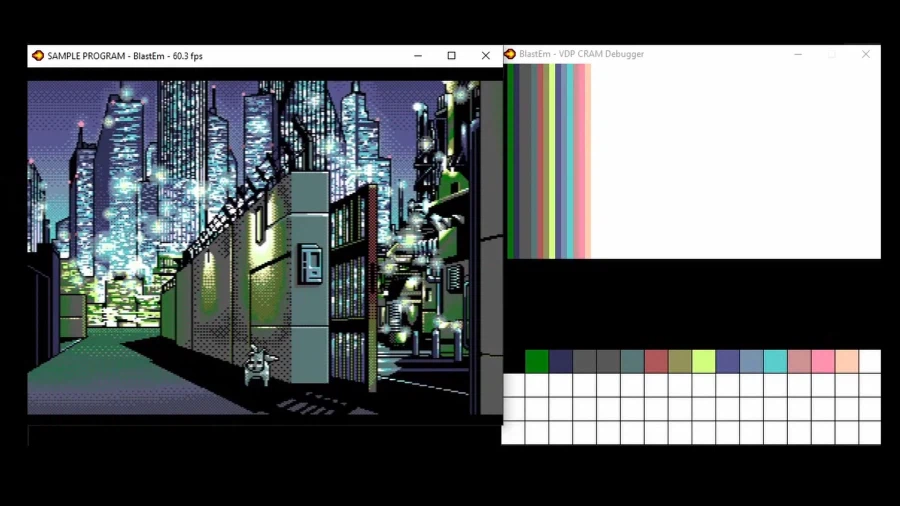Click the BlastEm icon in SAMPLE PROGRAM title bar
This screenshot has height=506, width=900.
click(38, 56)
